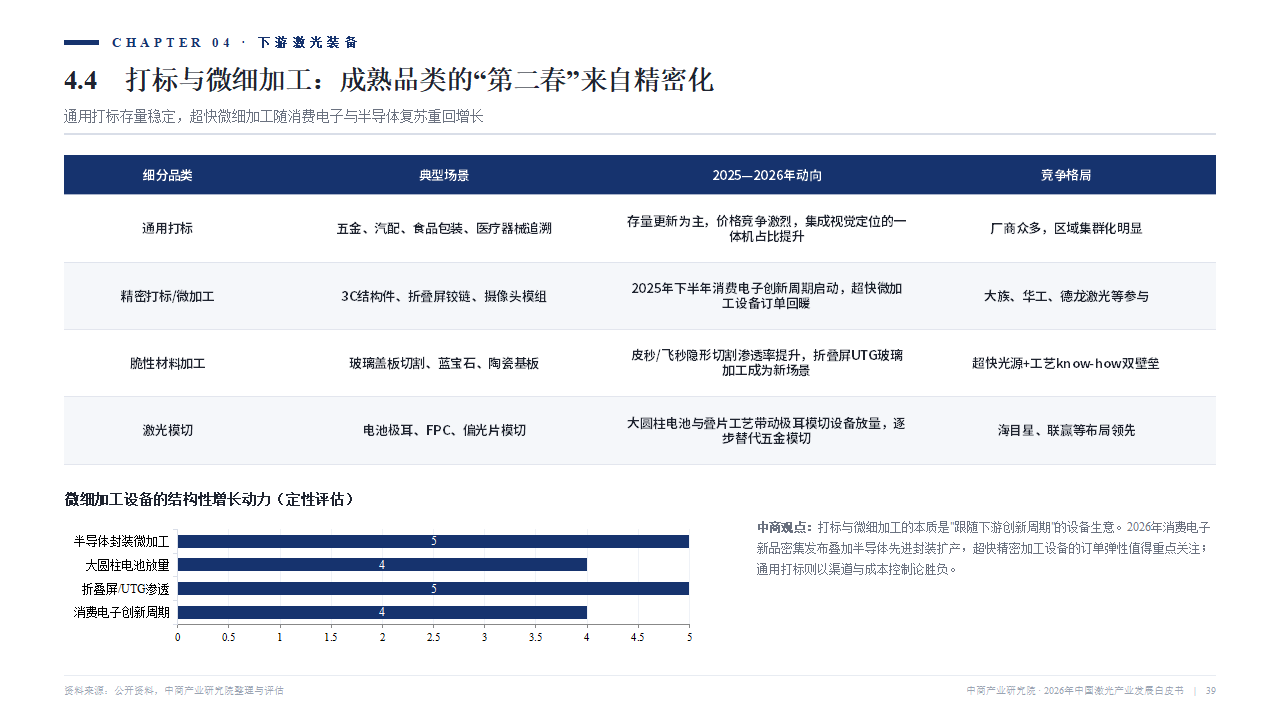Click the "消费电子创新周期" bar in the chart

point(382,612)
